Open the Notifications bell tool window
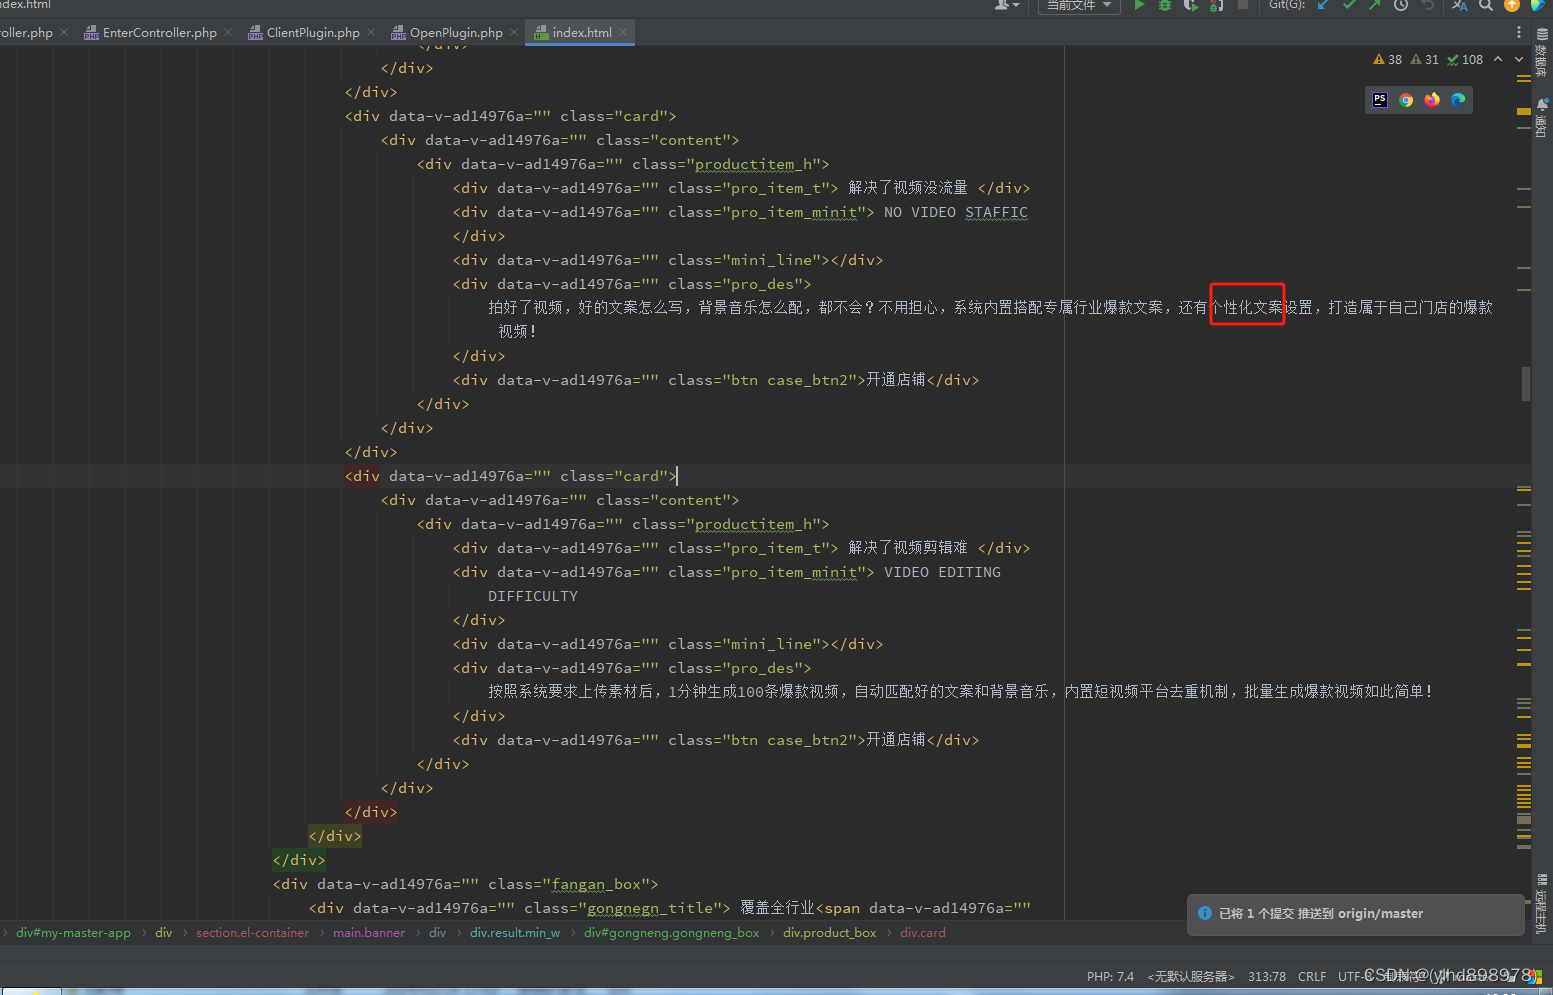This screenshot has height=995, width=1553. point(1542,118)
